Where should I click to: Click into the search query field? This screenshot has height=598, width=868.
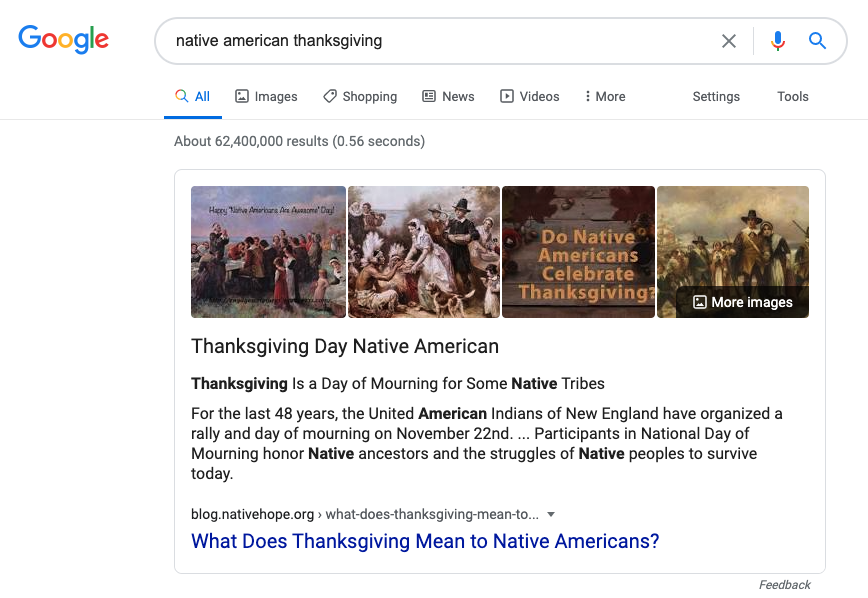[437, 41]
